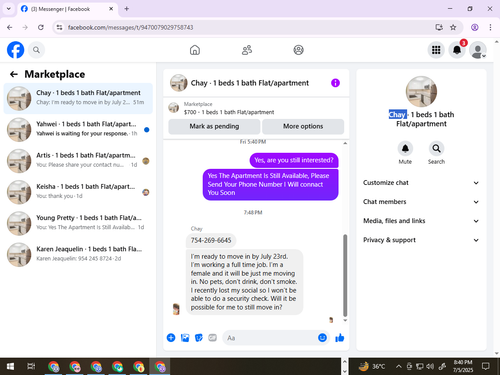
Task: Select the Messenger | Facebook browser tab
Action: coord(67,9)
